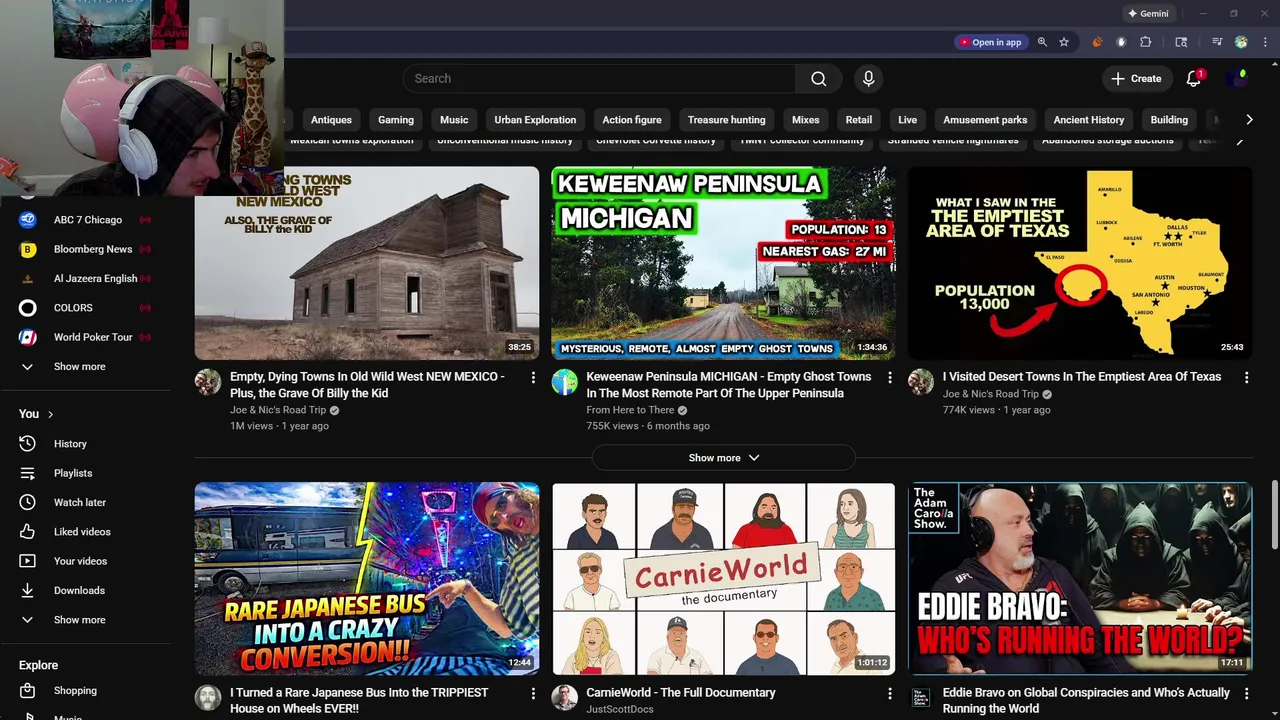The height and width of the screenshot is (720, 1280).
Task: Open options for Keweenaw Peninsula video
Action: tap(890, 378)
